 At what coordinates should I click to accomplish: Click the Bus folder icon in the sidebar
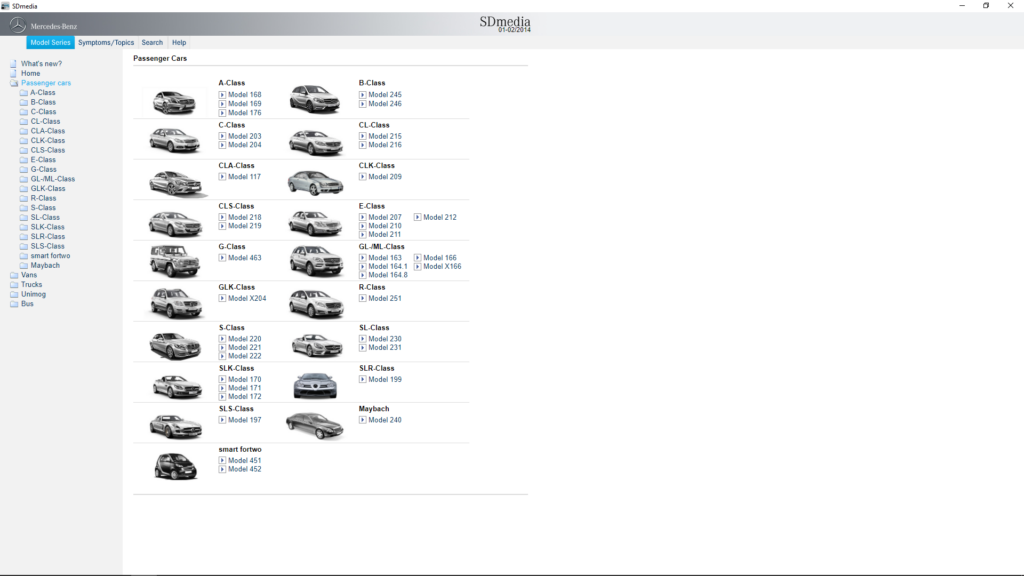[14, 303]
